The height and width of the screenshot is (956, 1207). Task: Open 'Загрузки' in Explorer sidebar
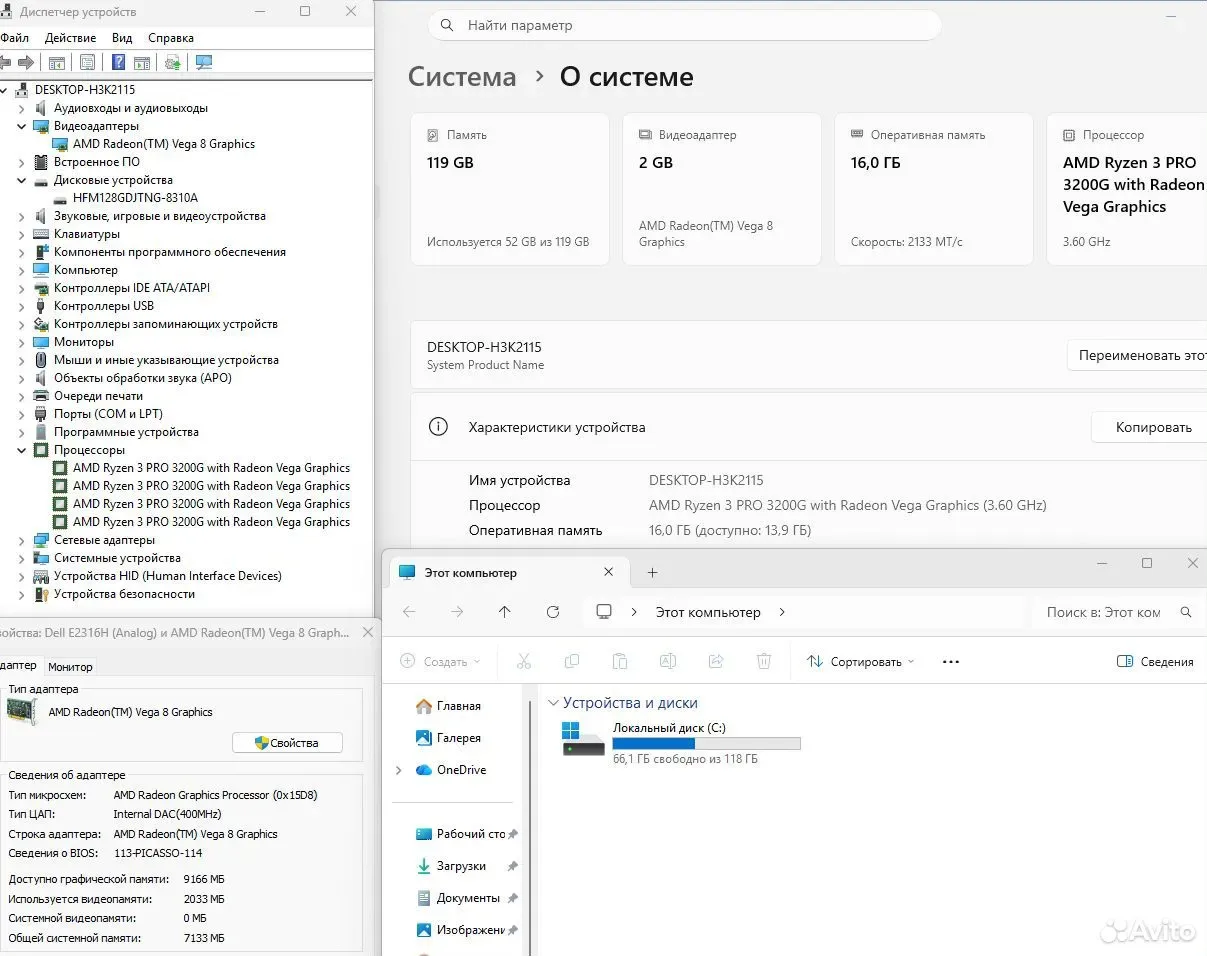point(451,866)
